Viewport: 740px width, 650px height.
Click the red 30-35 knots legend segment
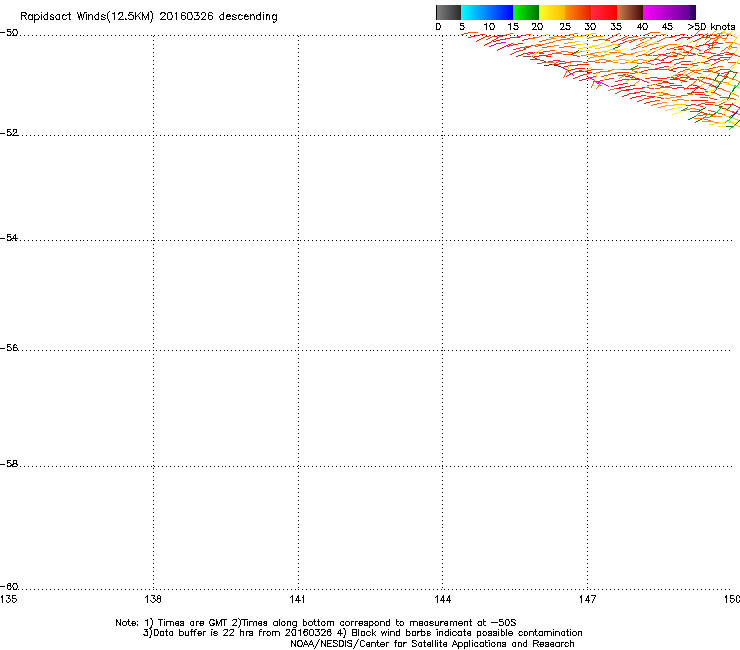[x=604, y=12]
